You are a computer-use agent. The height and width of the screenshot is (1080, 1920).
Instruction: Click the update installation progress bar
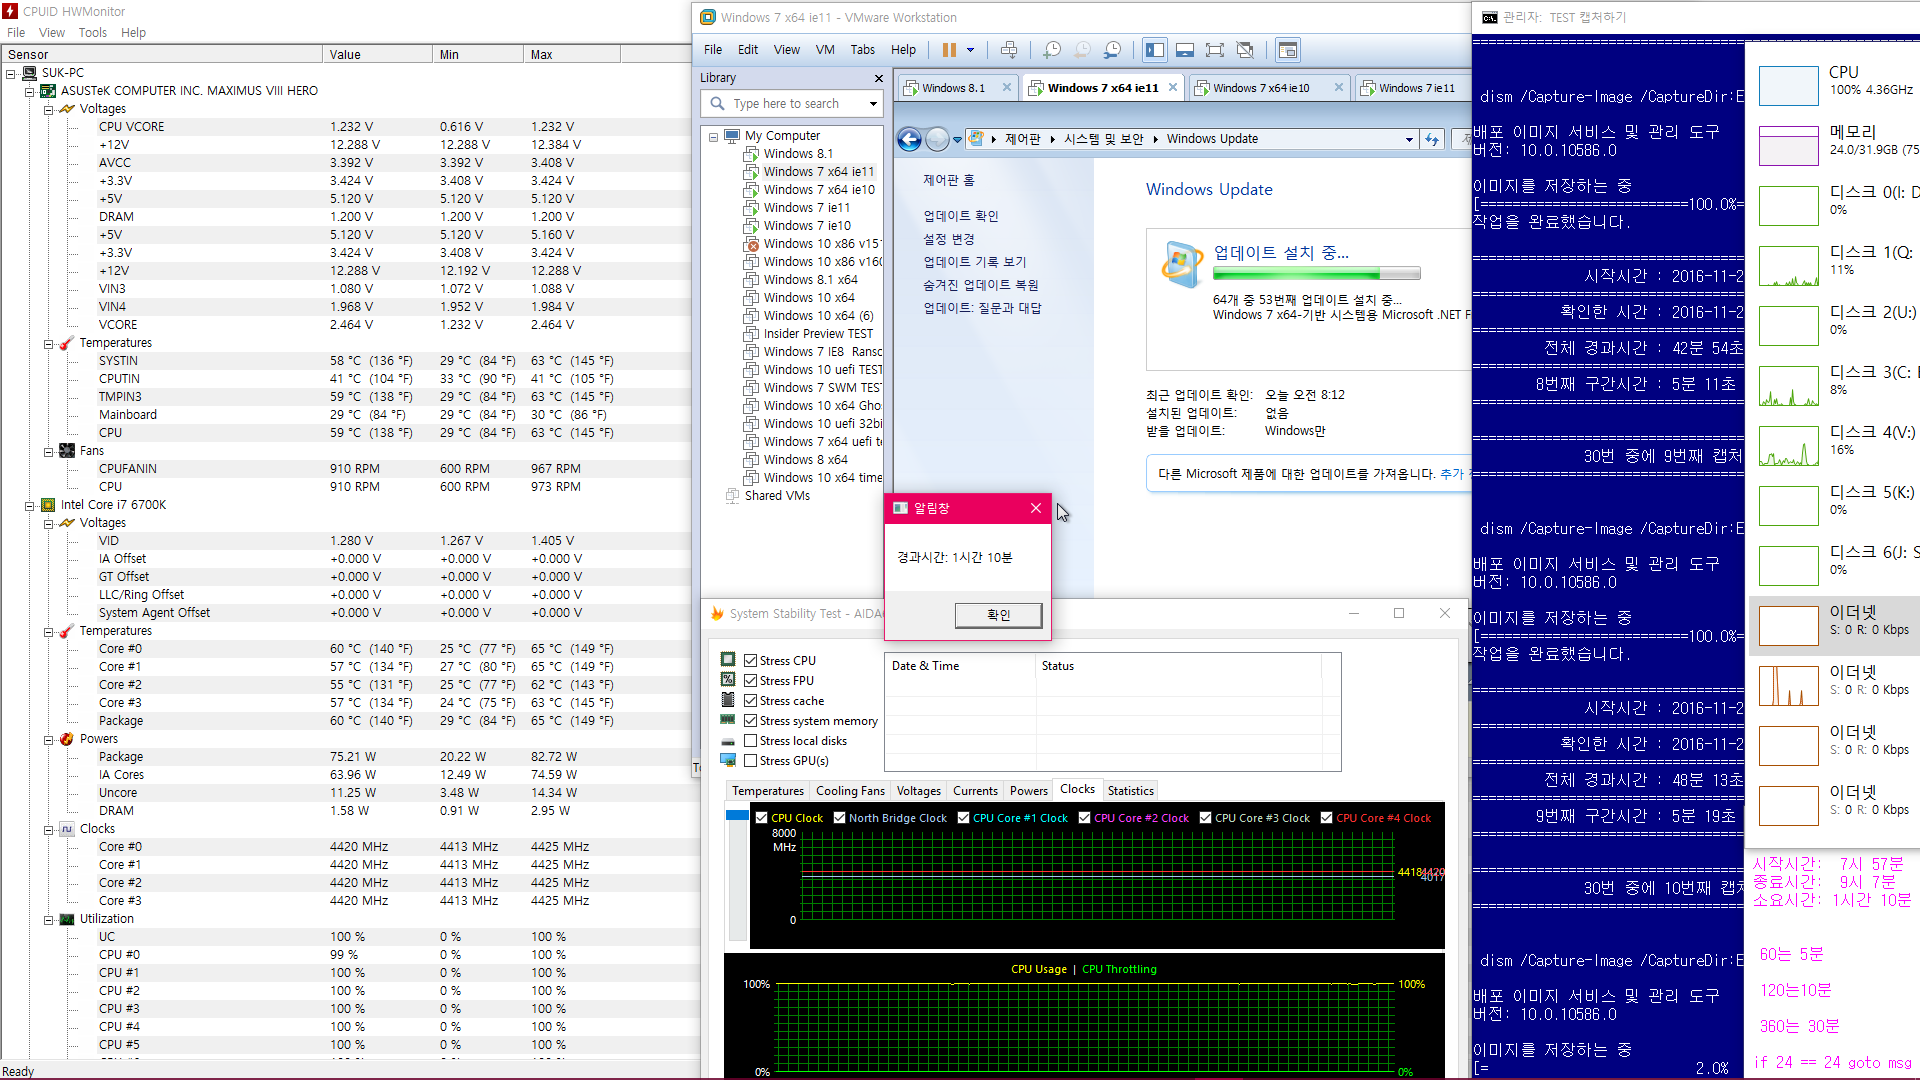point(1317,274)
